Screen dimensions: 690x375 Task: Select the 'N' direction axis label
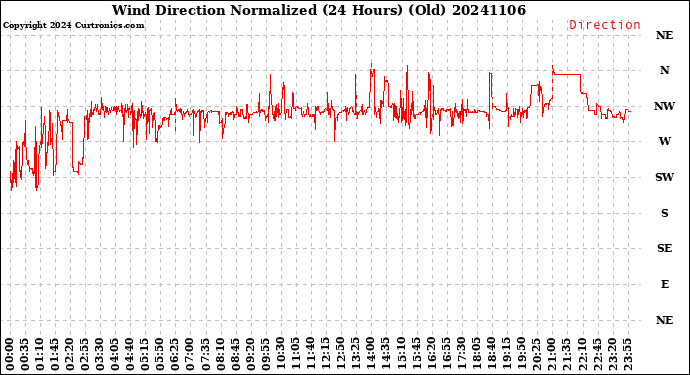pos(664,70)
